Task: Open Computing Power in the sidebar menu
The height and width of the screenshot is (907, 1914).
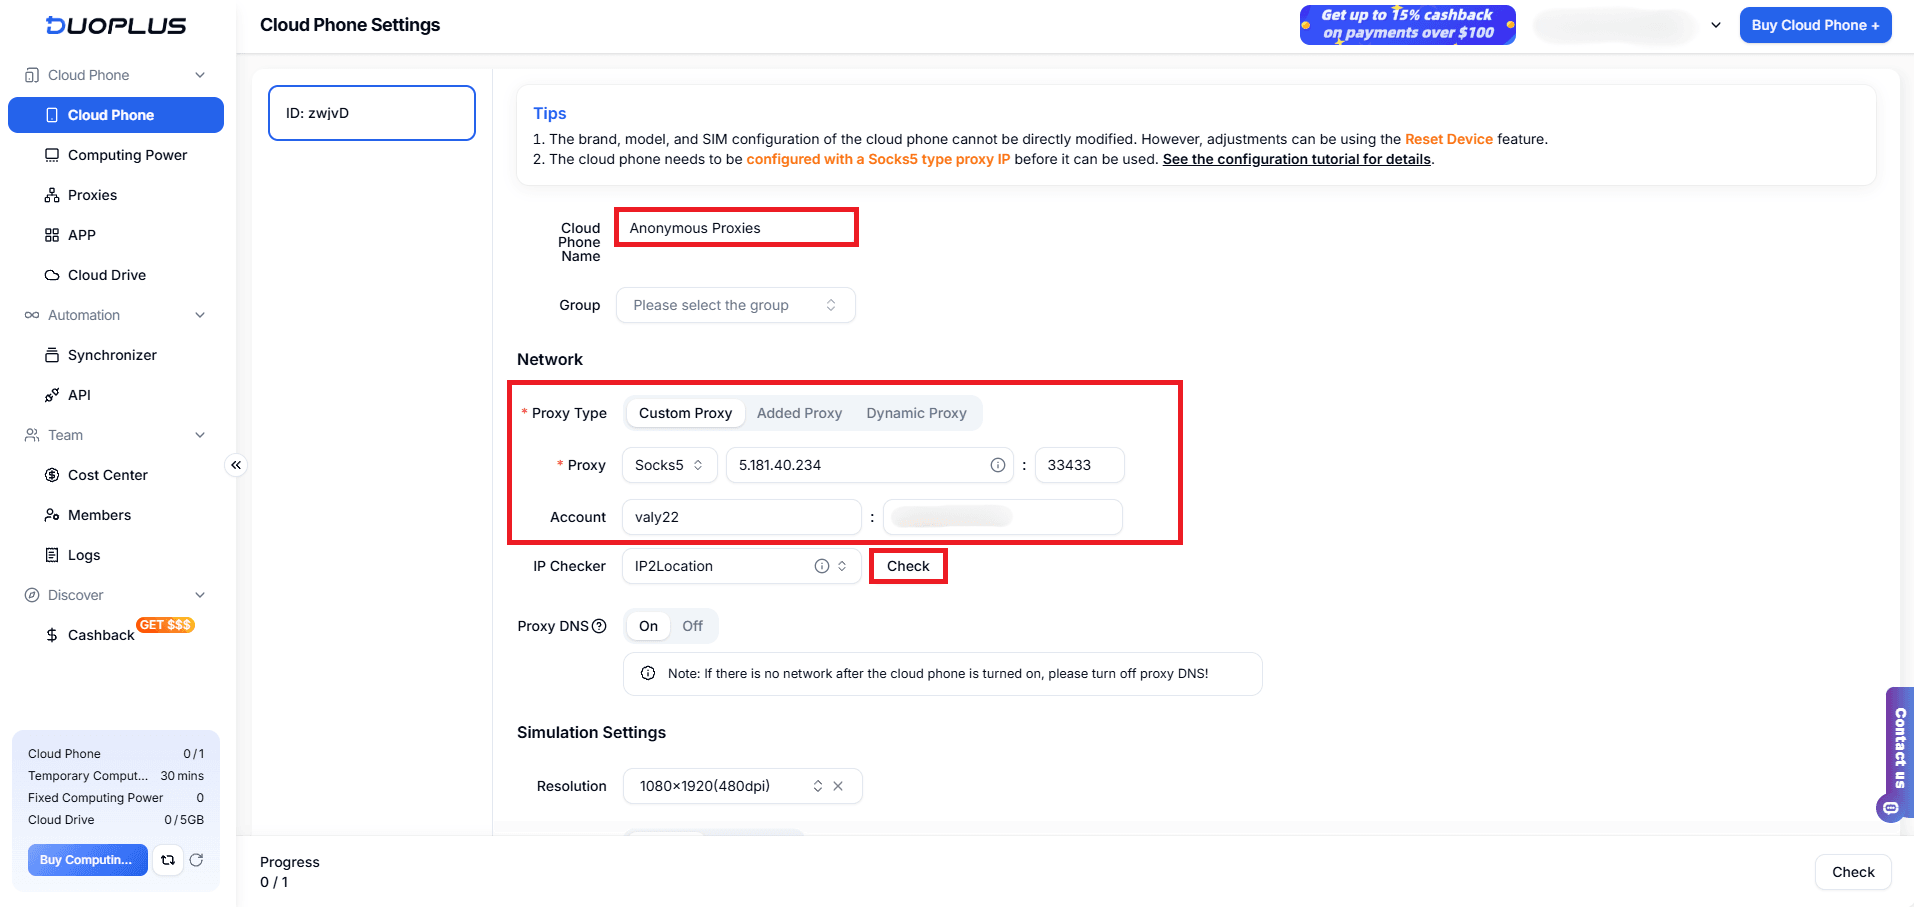Action: [127, 154]
